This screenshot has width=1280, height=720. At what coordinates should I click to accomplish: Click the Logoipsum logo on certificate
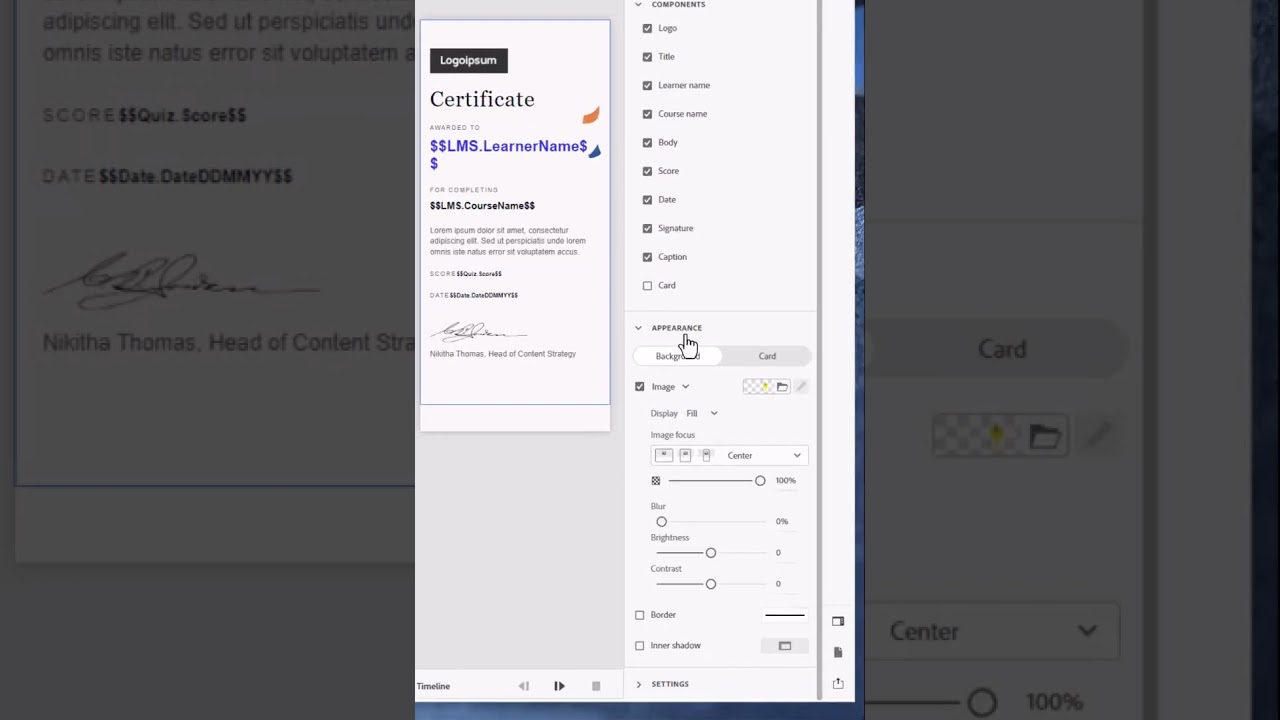point(469,60)
